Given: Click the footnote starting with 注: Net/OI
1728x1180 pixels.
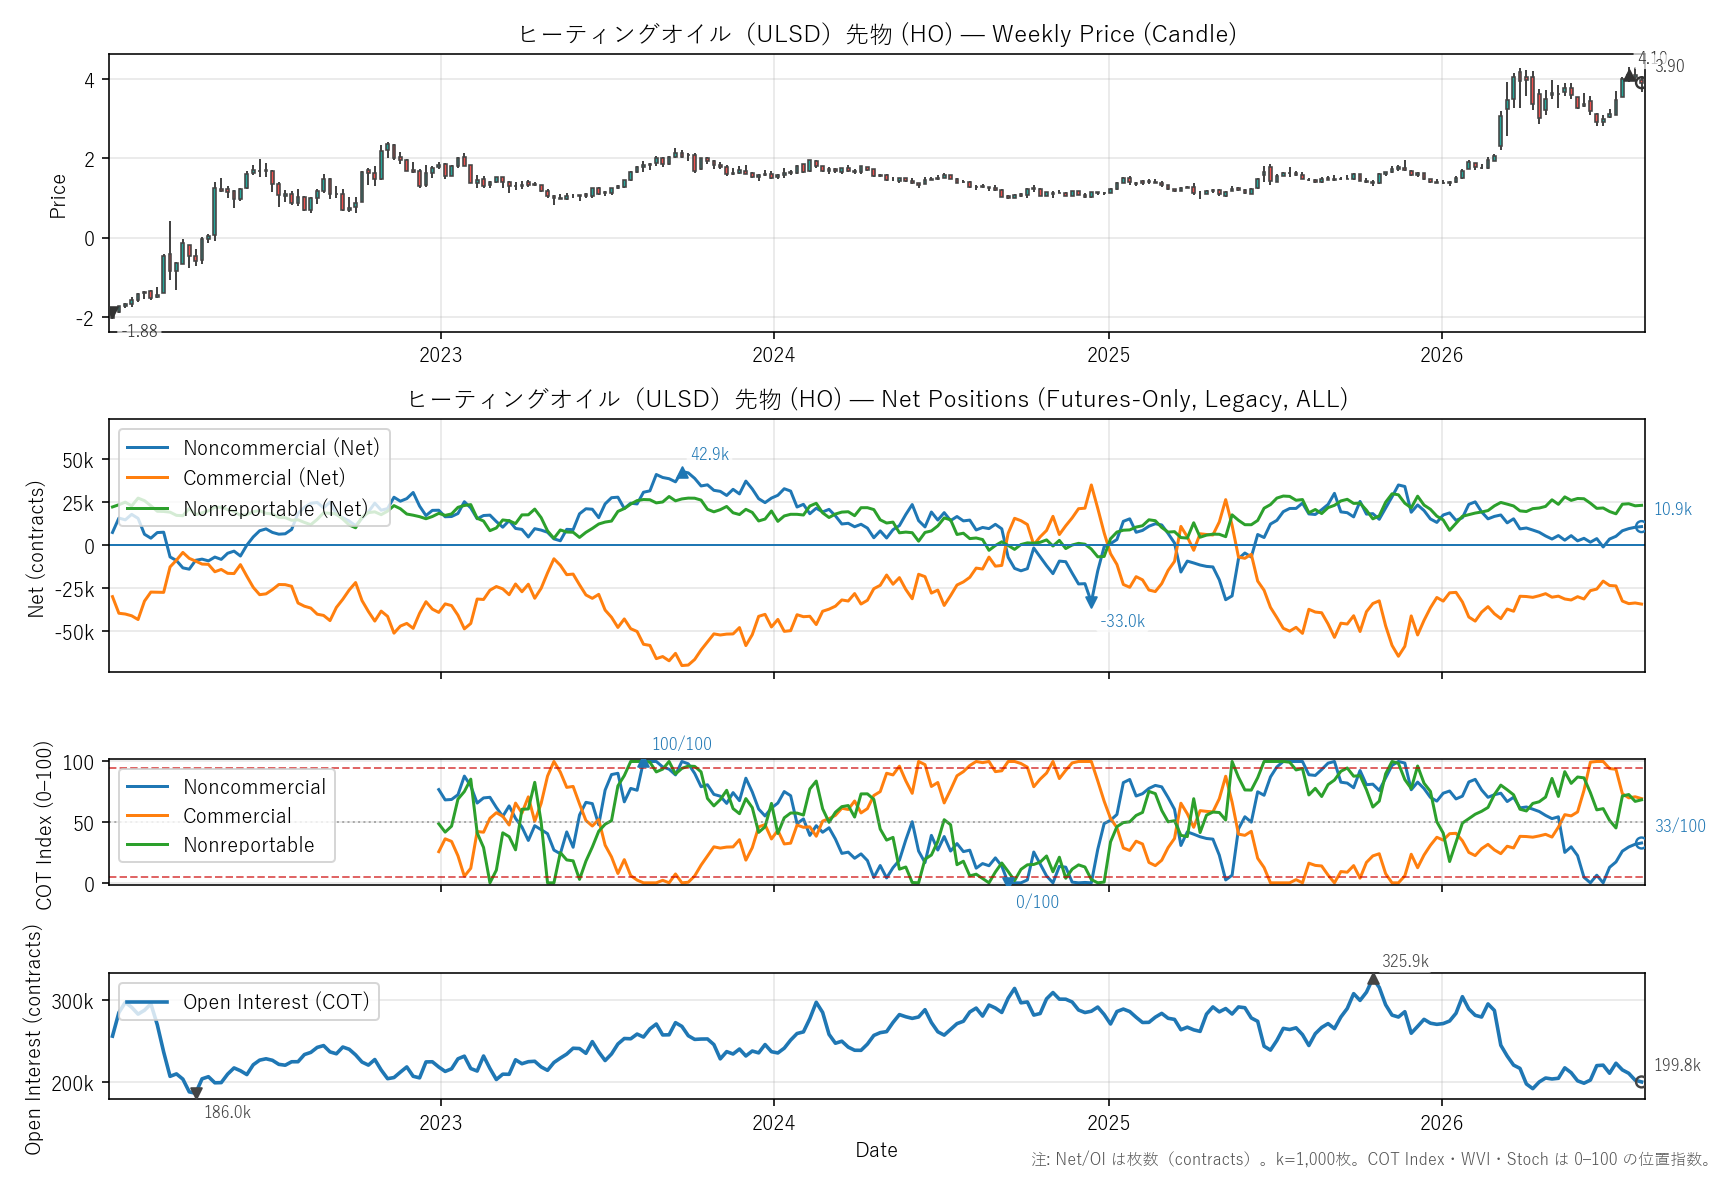Looking at the screenshot, I should pyautogui.click(x=1371, y=1159).
